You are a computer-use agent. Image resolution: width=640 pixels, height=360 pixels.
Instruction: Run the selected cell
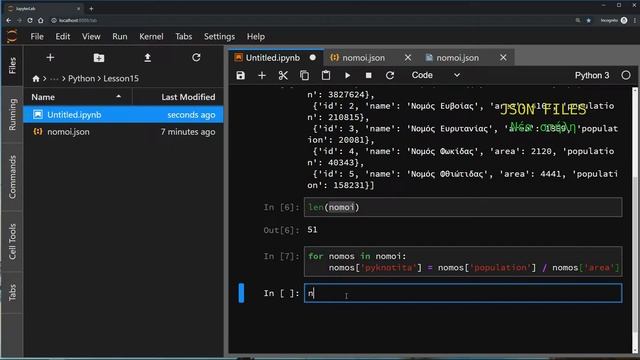click(347, 76)
